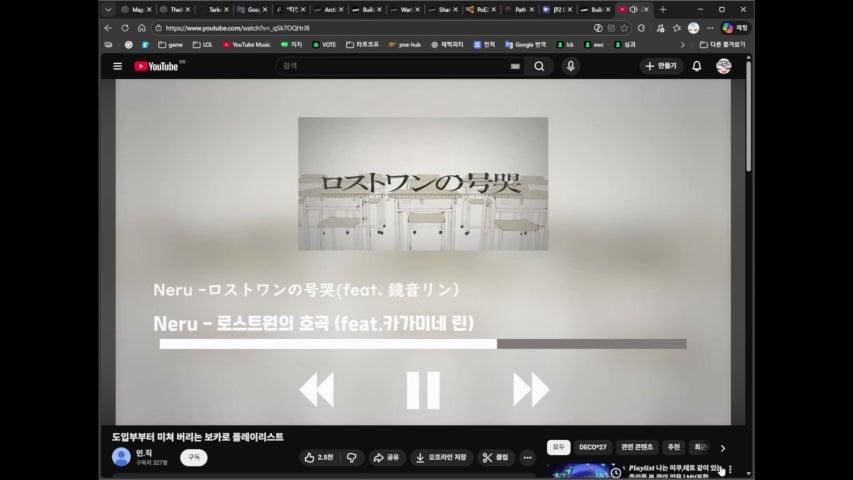853x480 pixels.
Task: Open browser profile avatar
Action: point(694,28)
